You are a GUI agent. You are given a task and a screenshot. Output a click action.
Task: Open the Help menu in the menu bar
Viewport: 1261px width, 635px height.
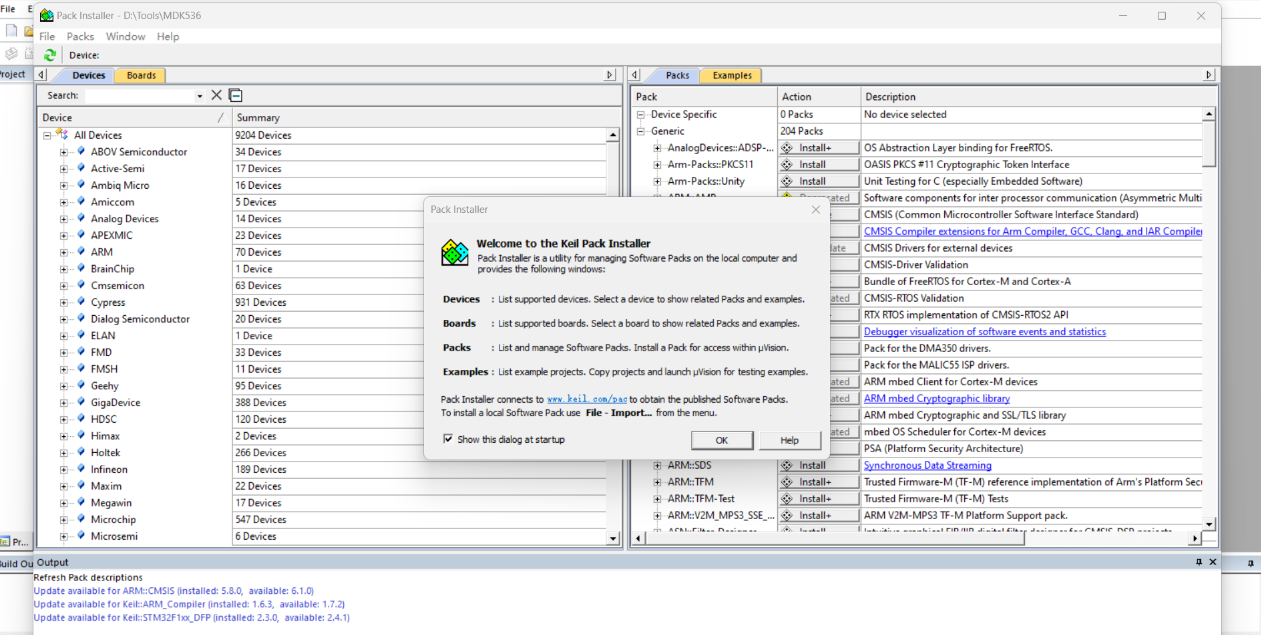click(x=168, y=36)
